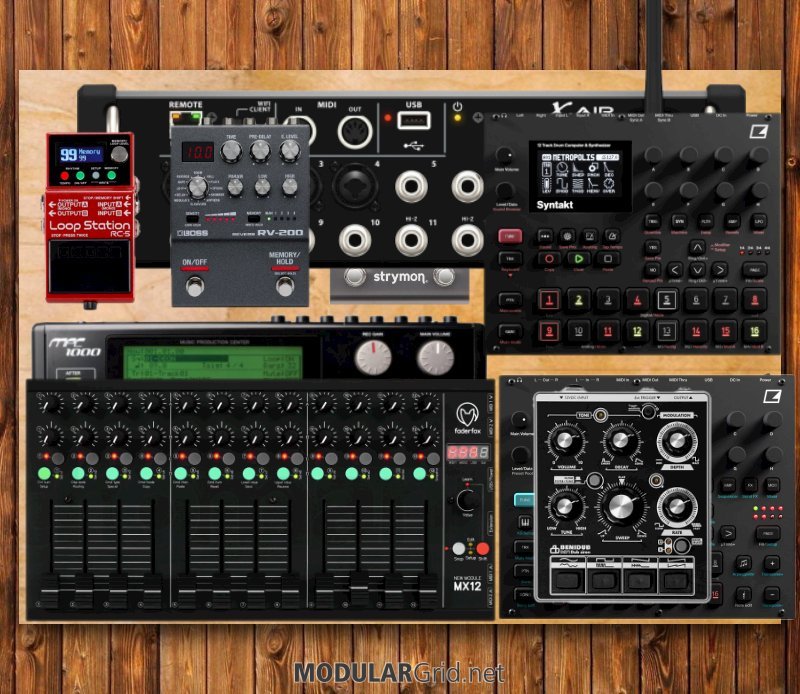Click the RV-200 TIME knob
The width and height of the screenshot is (800, 694).
click(x=231, y=151)
